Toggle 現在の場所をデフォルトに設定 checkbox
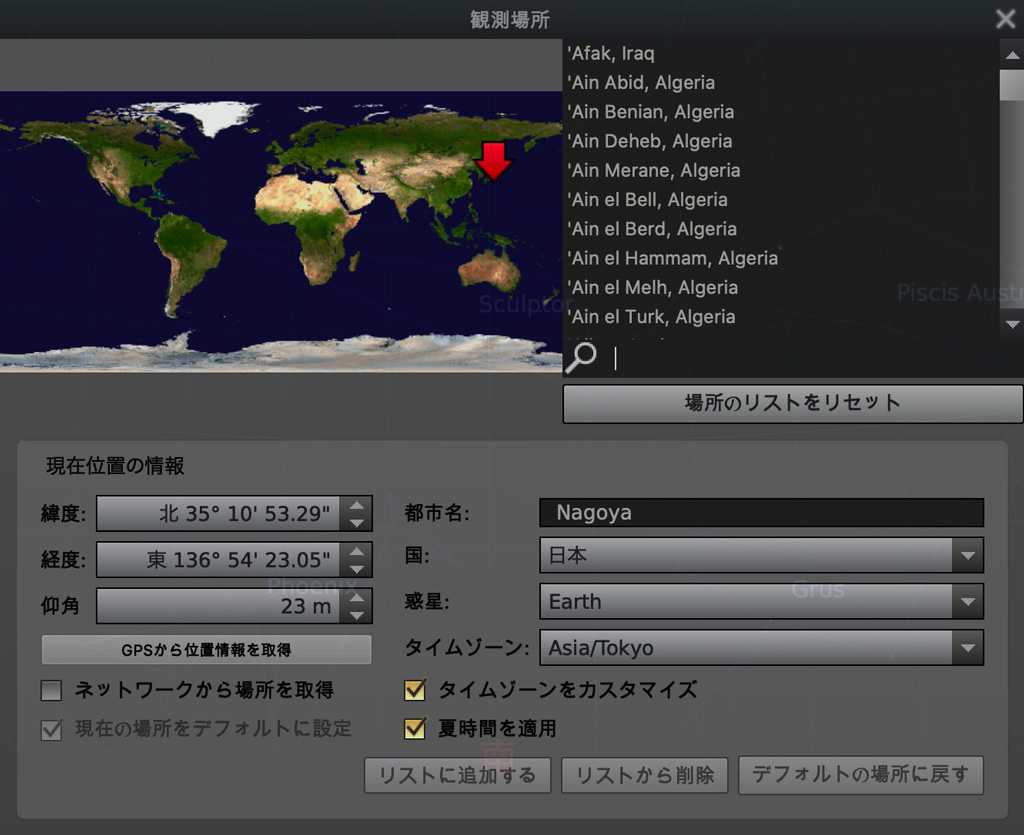This screenshot has height=835, width=1024. (x=52, y=729)
